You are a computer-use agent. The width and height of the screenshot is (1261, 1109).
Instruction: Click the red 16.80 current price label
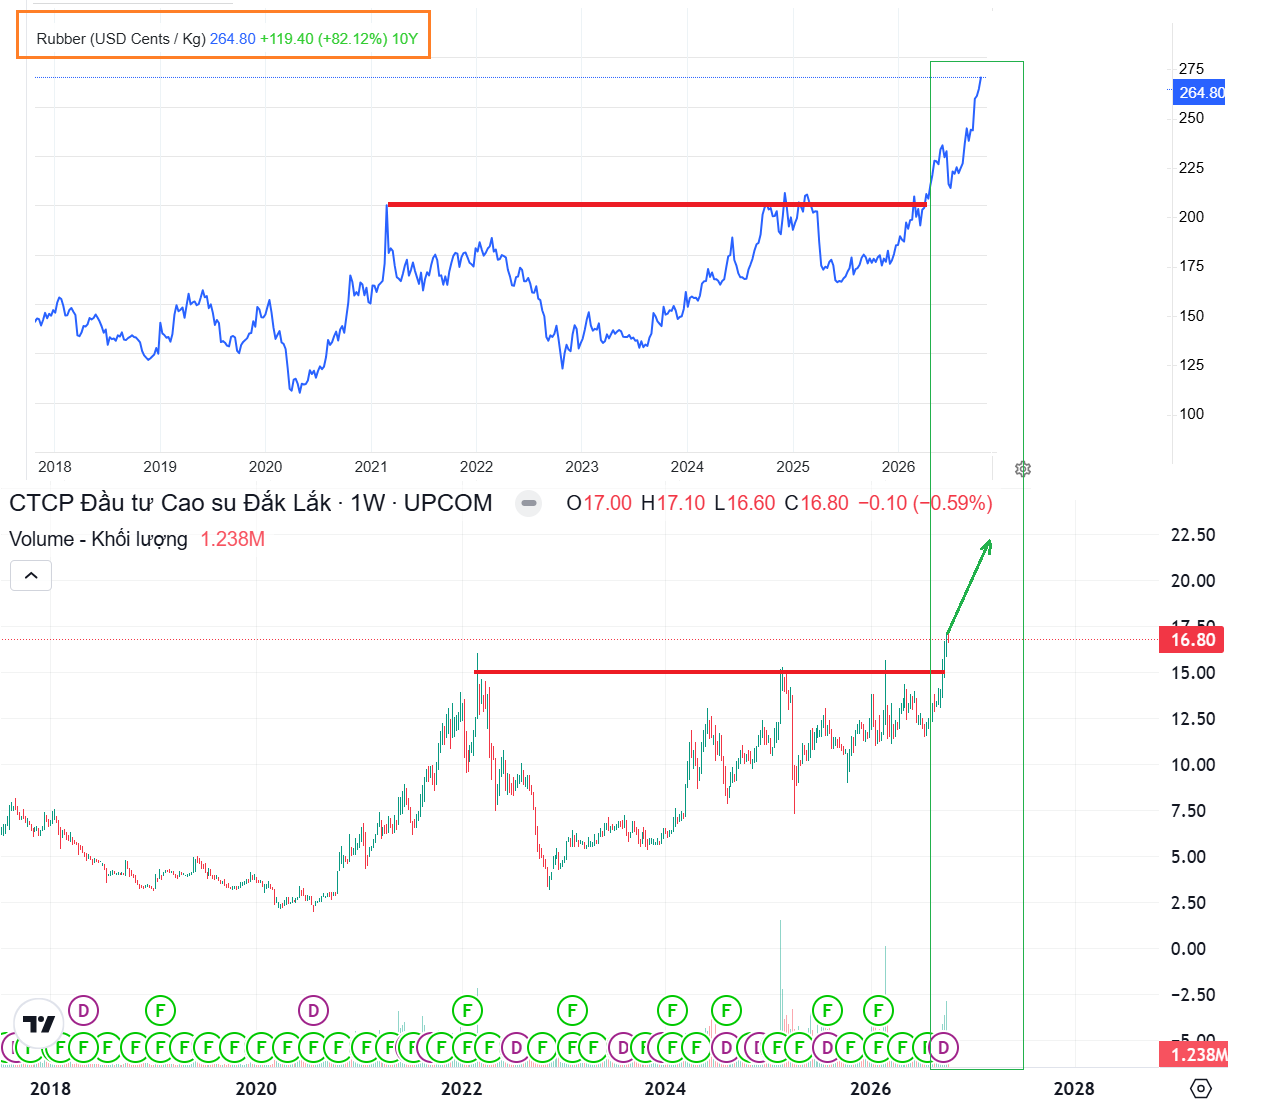pyautogui.click(x=1192, y=640)
